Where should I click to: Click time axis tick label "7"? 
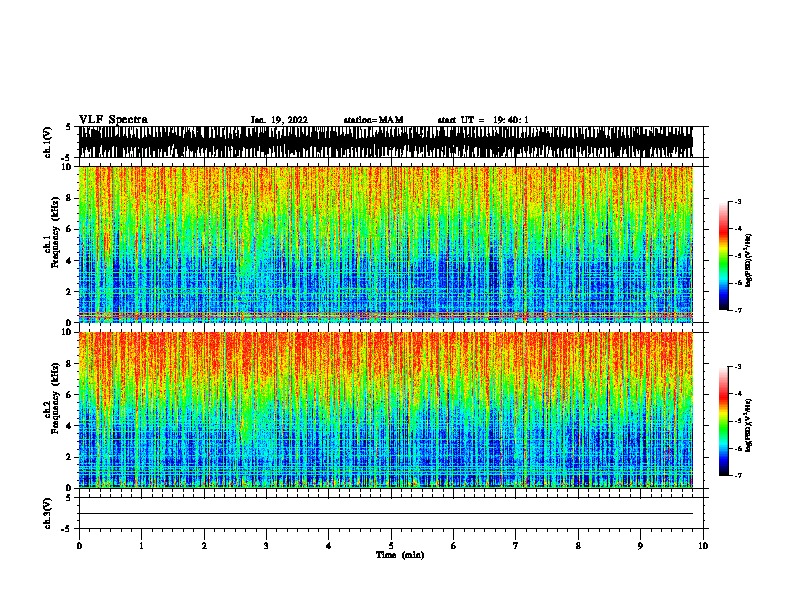point(516,546)
